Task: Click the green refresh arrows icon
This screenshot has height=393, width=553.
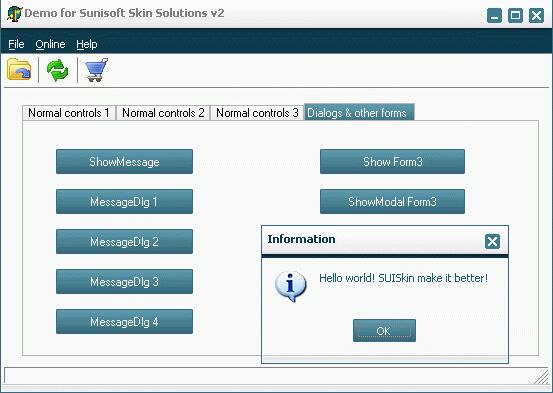Action: [57, 70]
